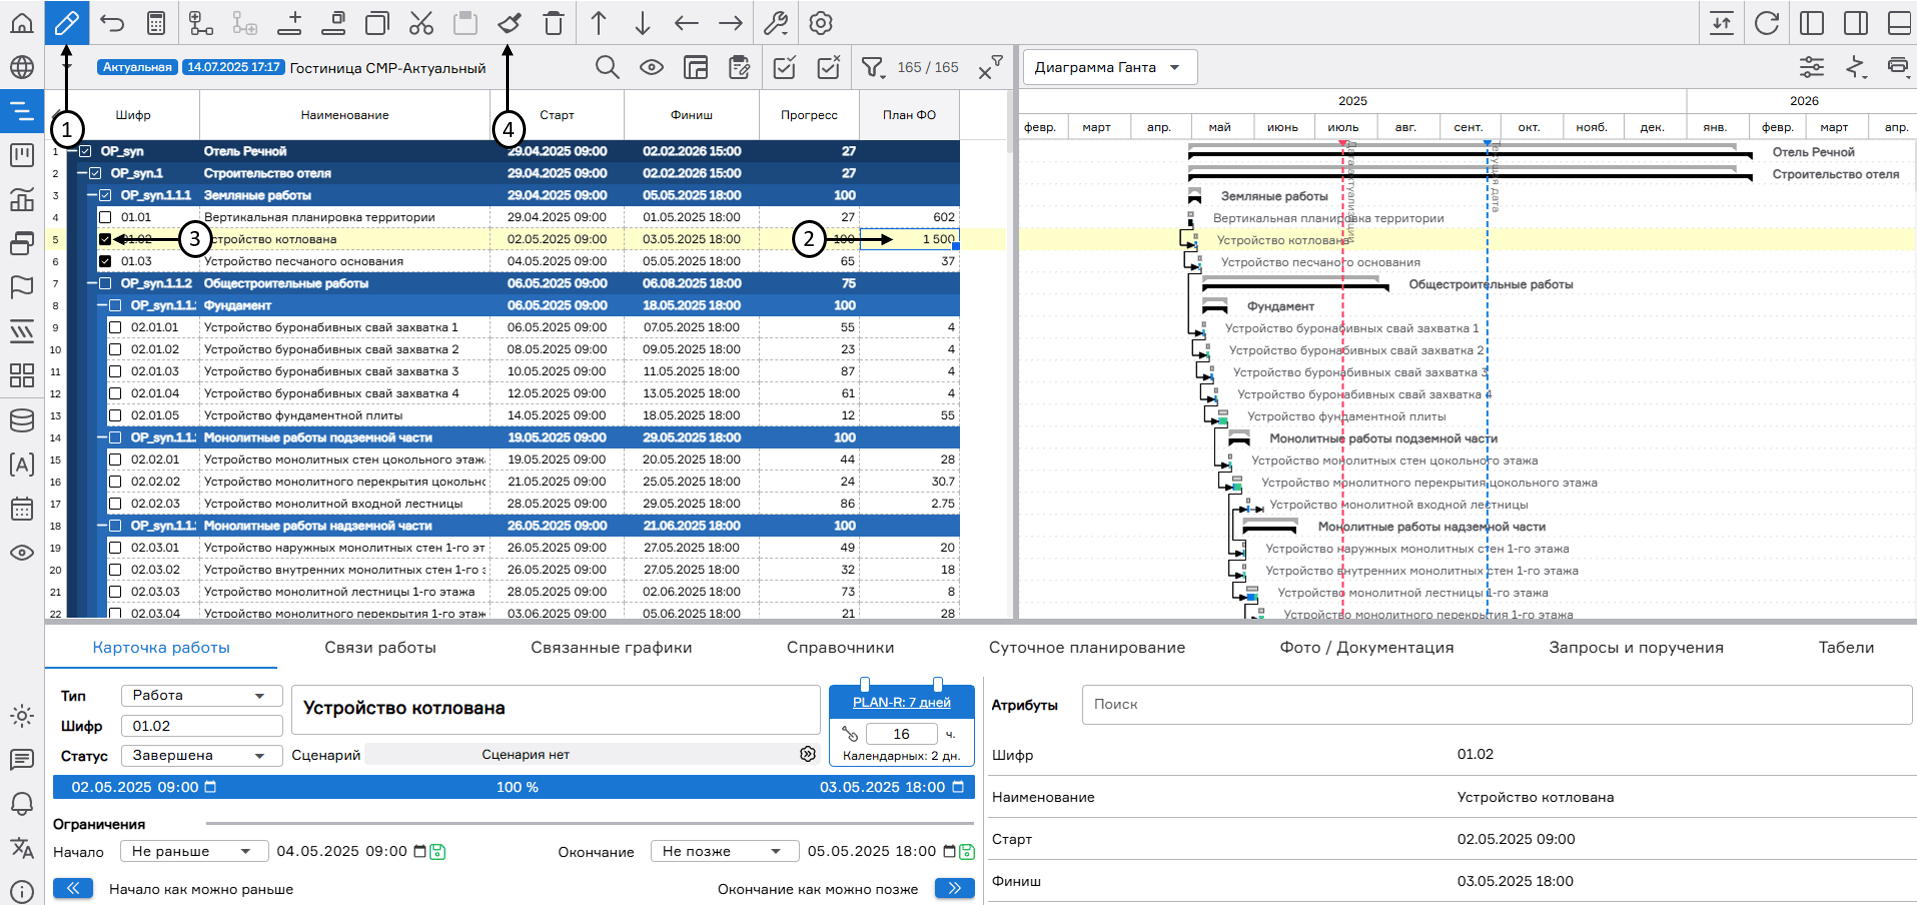Click the 100 % progress bar
This screenshot has width=1917, height=905.
516,787
